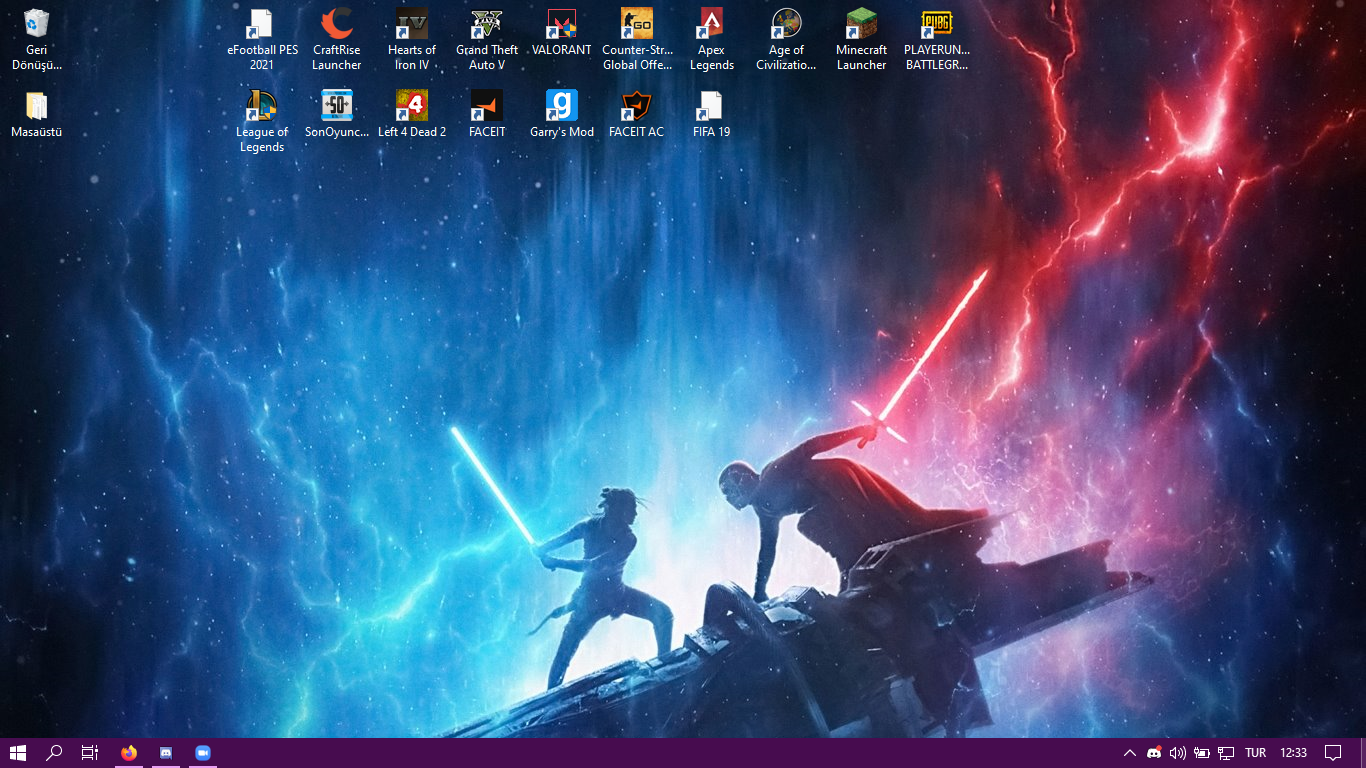Select the PLAYERUNKNOWN'S BATTLEGROUNDS shortcut

937,40
